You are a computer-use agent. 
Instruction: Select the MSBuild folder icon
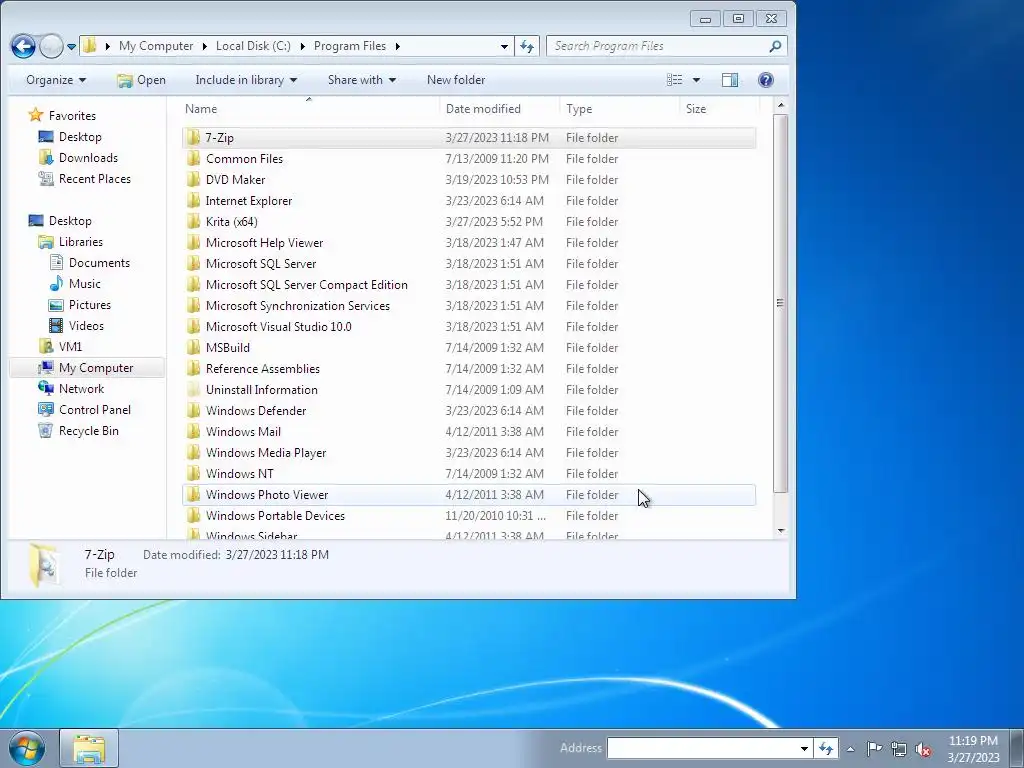193,347
